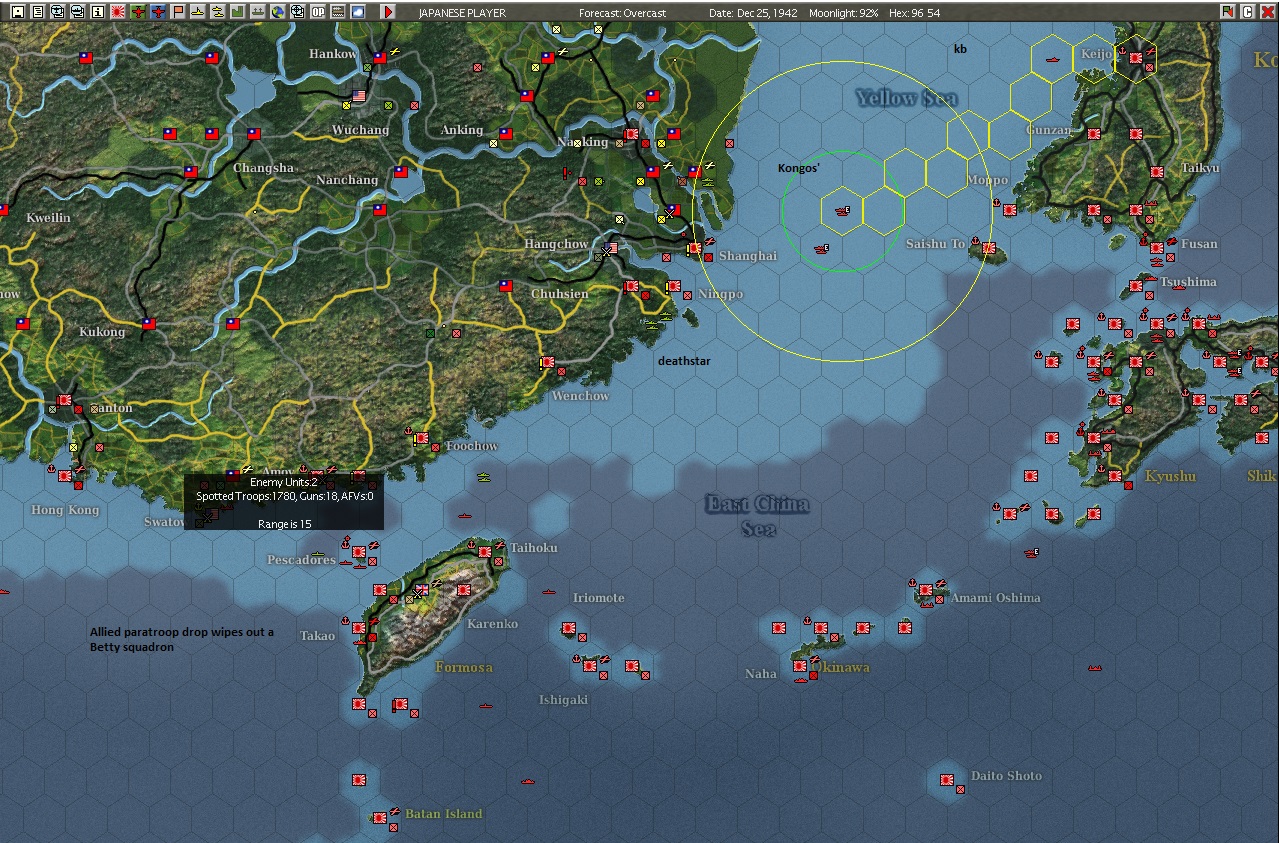Select the Chinese flag next to Nanchang
The image size is (1279, 843).
coord(401,172)
